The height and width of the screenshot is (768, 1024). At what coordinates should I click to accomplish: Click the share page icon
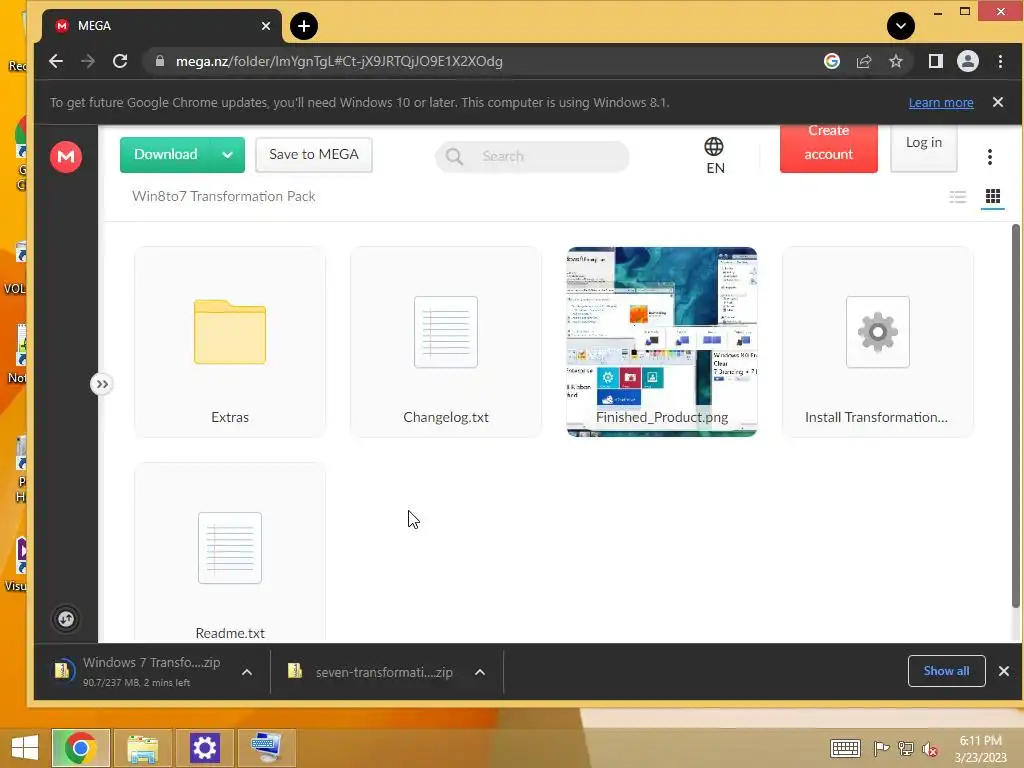coord(864,61)
